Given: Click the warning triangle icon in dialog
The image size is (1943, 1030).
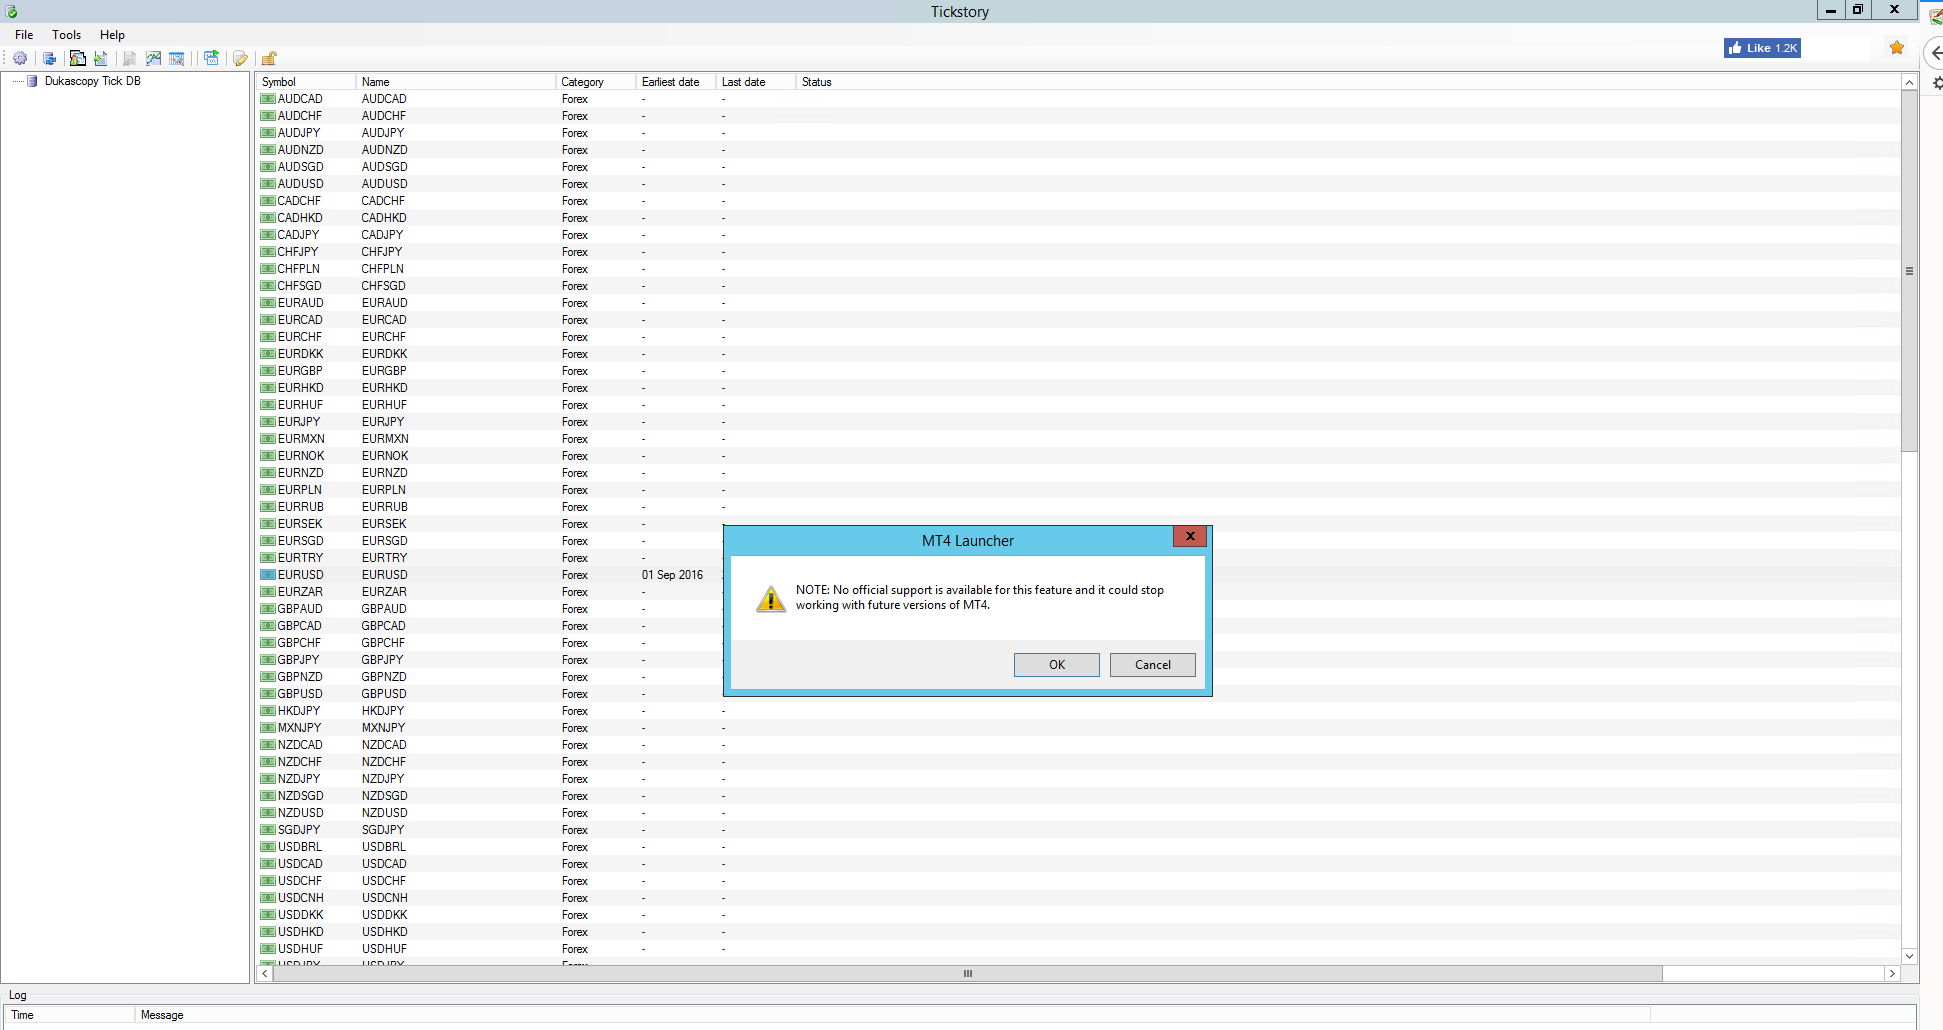Looking at the screenshot, I should (x=771, y=598).
